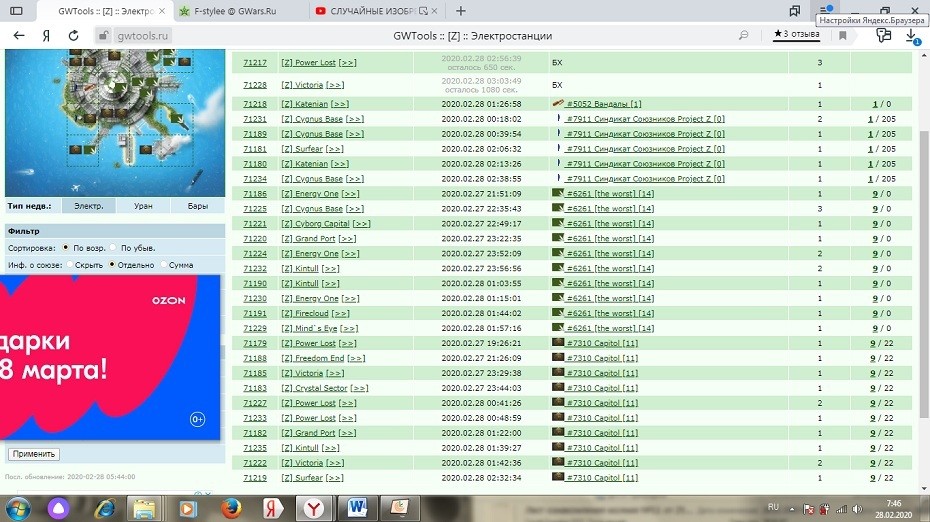Open the red Я Yandex taskbar icon
This screenshot has width=930, height=522.
(272, 508)
